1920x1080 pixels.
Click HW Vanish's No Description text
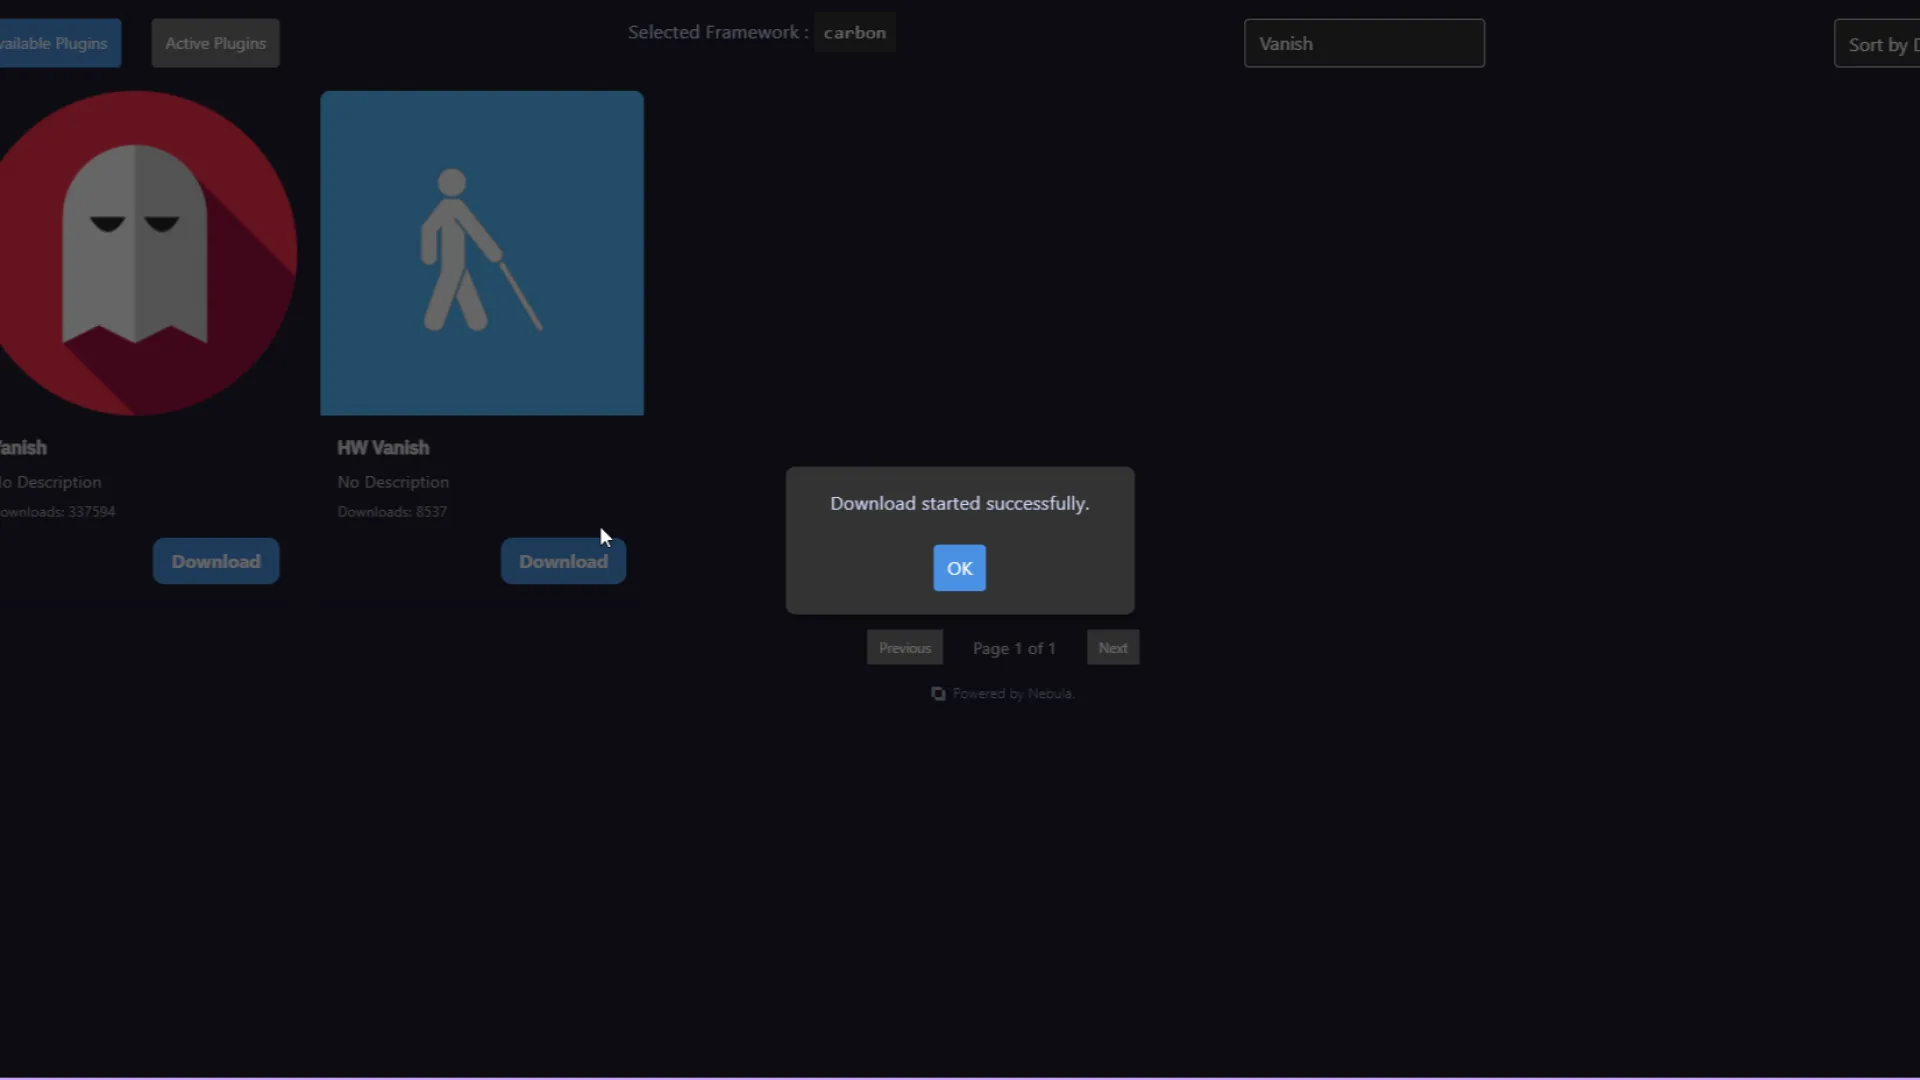393,481
